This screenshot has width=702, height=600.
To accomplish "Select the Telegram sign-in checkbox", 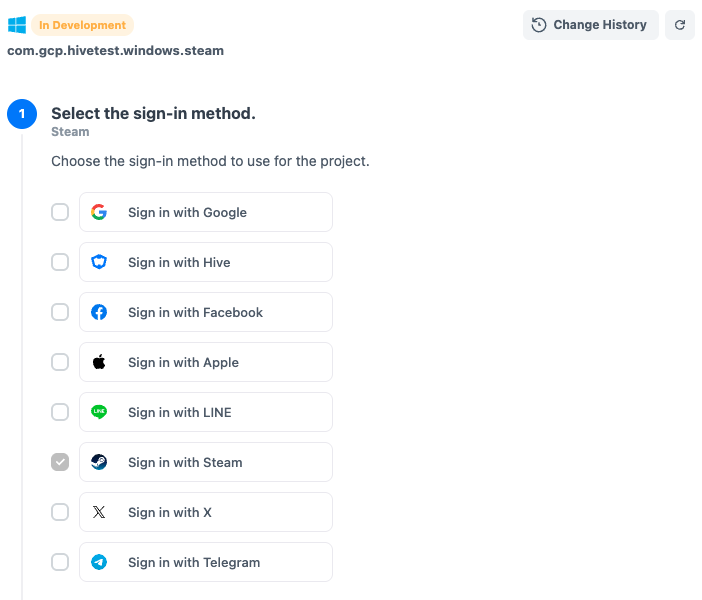I will (60, 562).
